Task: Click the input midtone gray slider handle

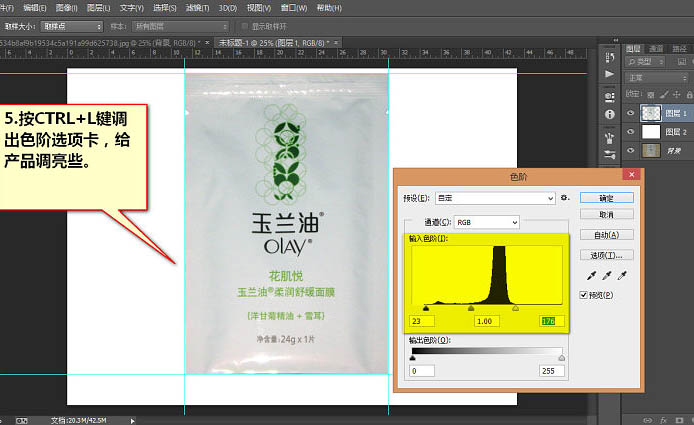Action: pyautogui.click(x=471, y=308)
